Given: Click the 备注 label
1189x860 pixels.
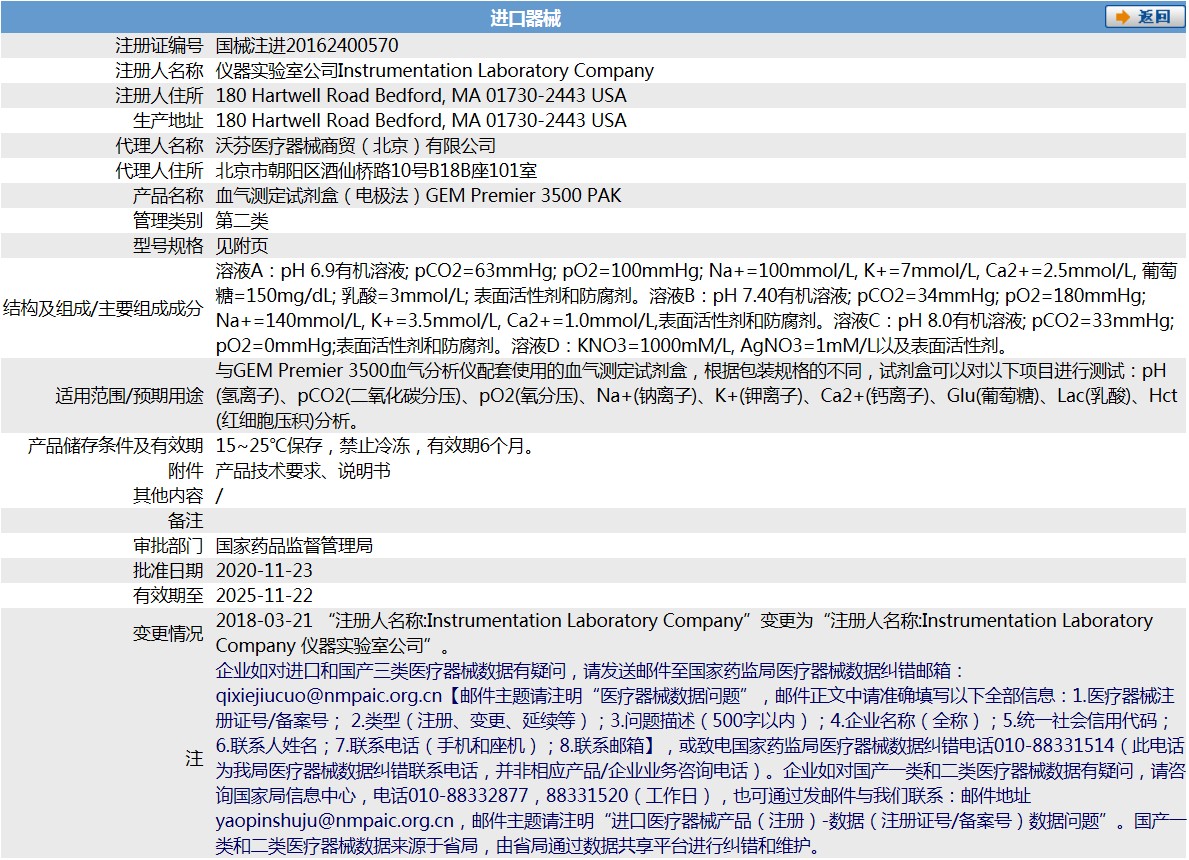Looking at the screenshot, I should point(186,521).
